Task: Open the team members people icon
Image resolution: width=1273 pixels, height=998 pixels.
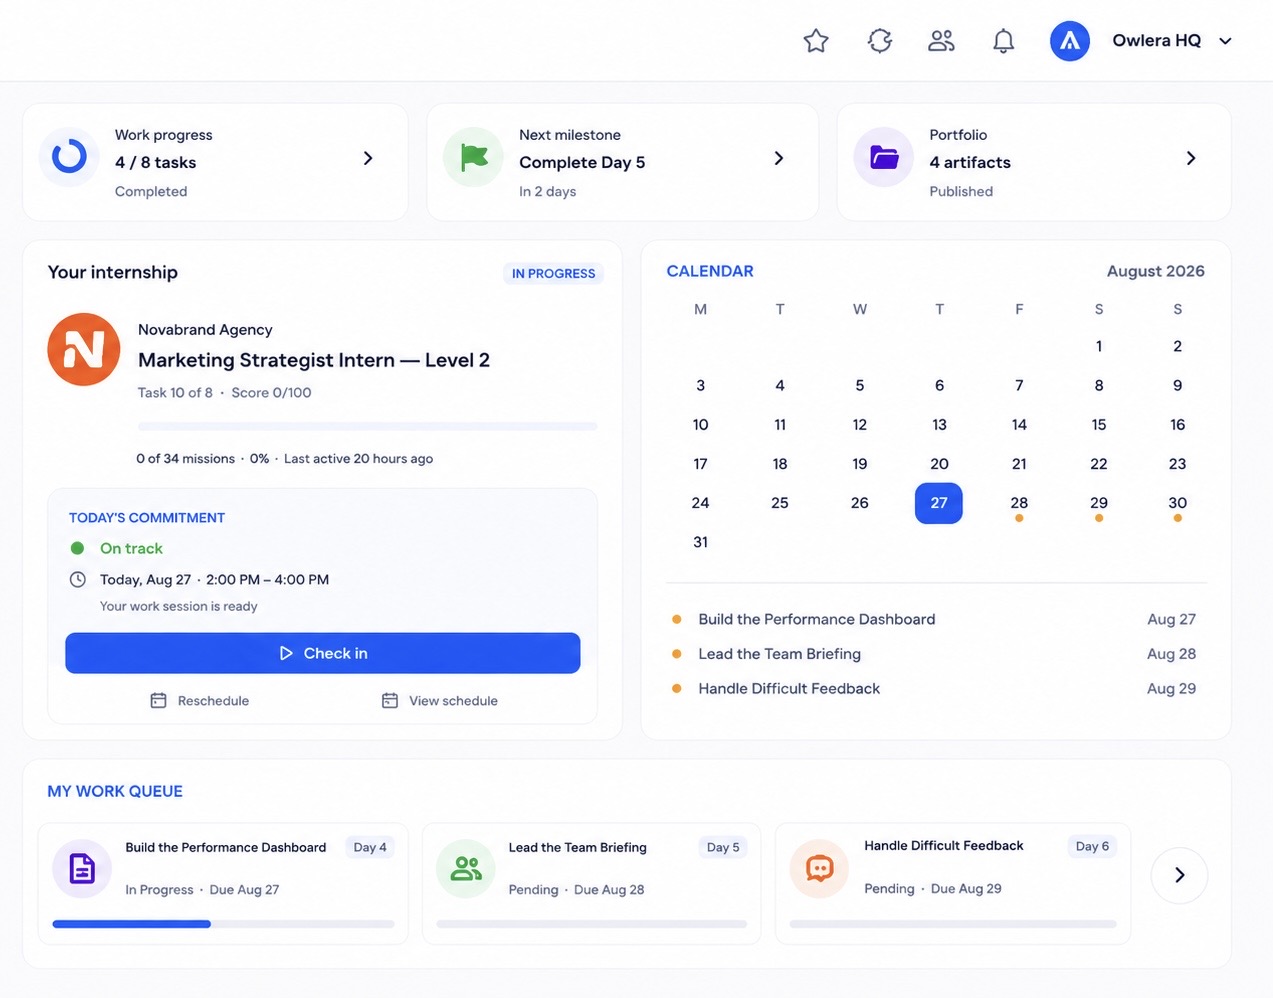Action: [941, 41]
